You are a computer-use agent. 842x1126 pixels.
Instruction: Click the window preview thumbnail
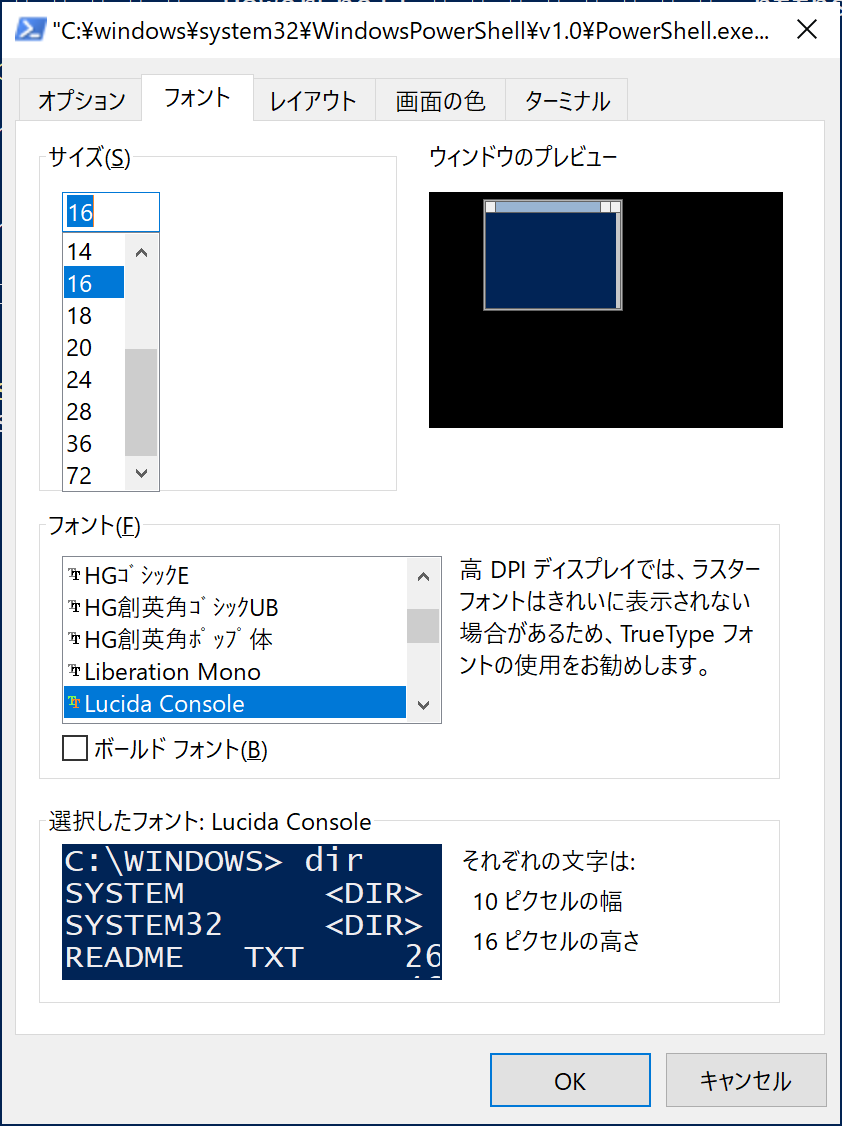tap(606, 310)
